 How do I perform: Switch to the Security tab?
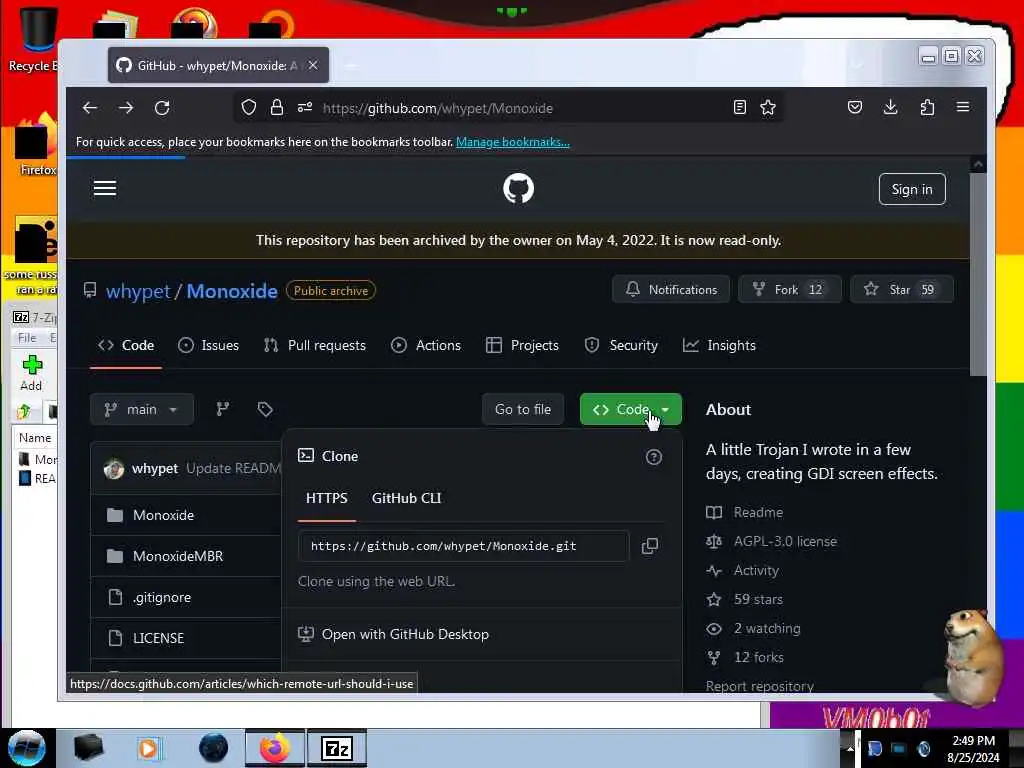tap(621, 345)
